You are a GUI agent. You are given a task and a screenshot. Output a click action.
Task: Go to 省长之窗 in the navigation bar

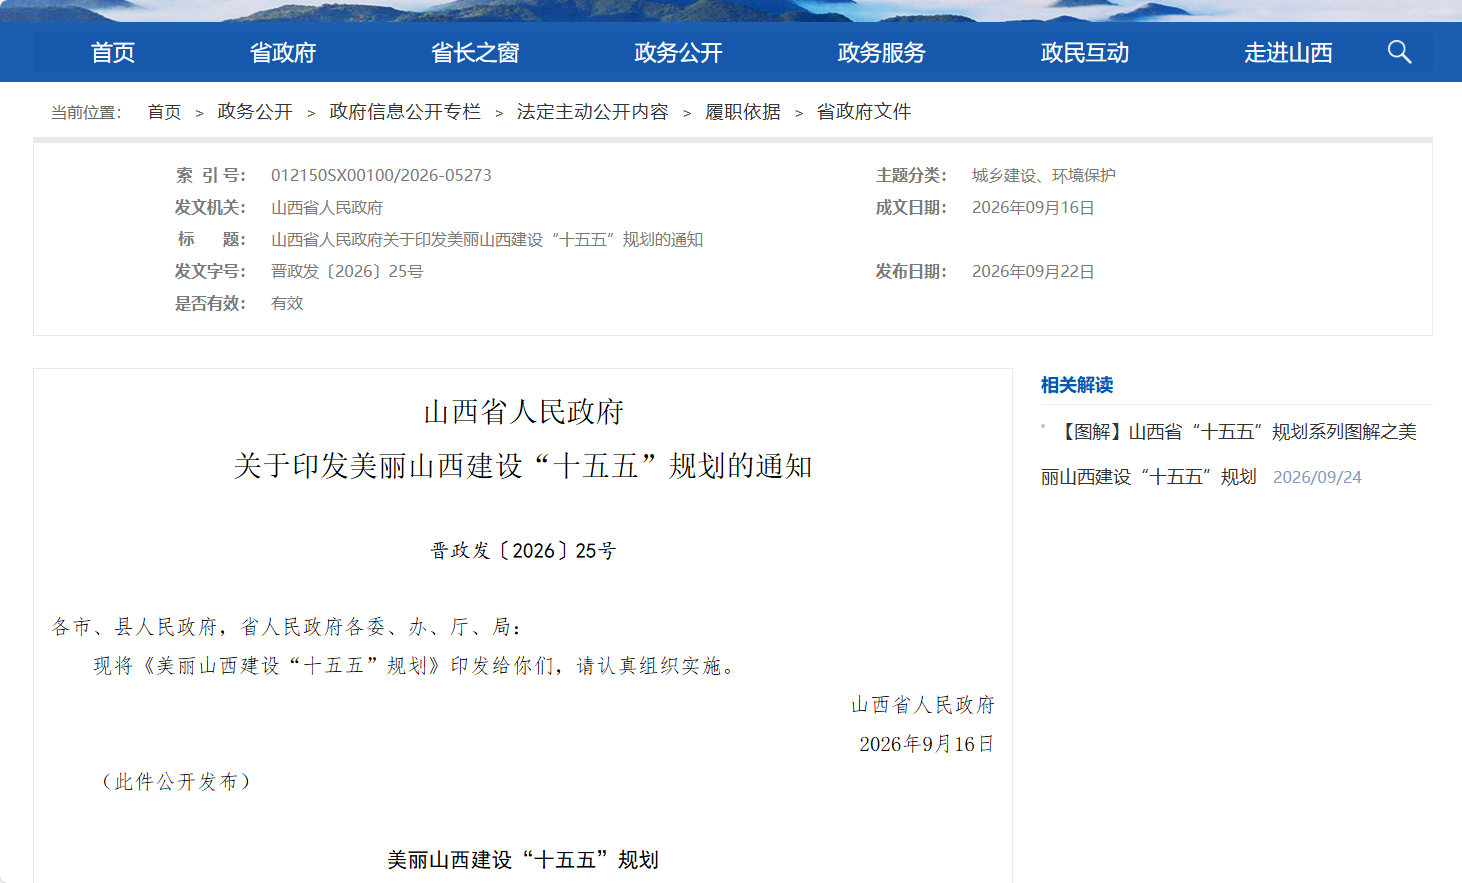click(x=475, y=53)
